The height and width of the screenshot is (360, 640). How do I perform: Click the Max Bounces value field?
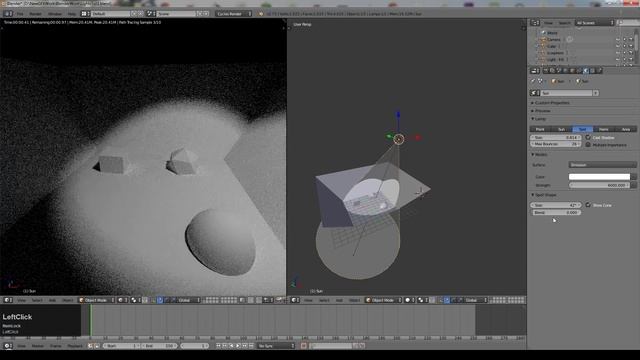pos(556,144)
